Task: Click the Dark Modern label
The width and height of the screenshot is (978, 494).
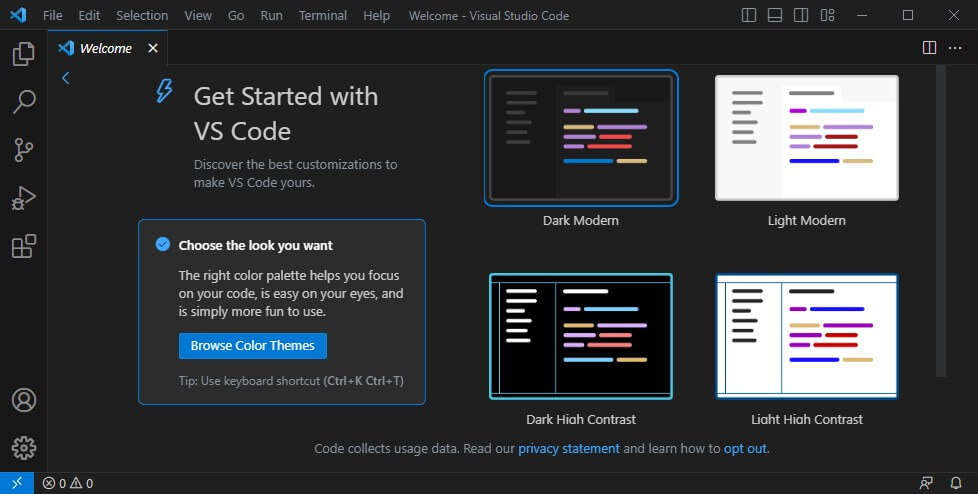Action: coord(581,221)
